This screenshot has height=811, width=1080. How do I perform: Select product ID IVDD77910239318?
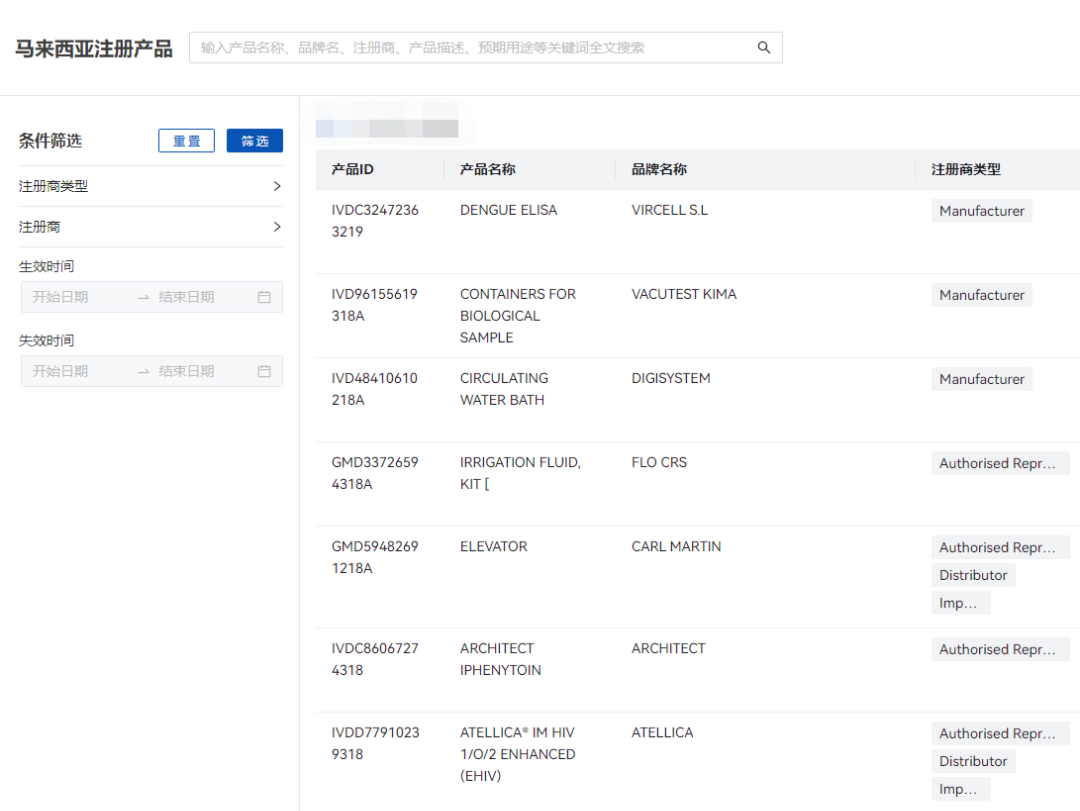pos(375,743)
